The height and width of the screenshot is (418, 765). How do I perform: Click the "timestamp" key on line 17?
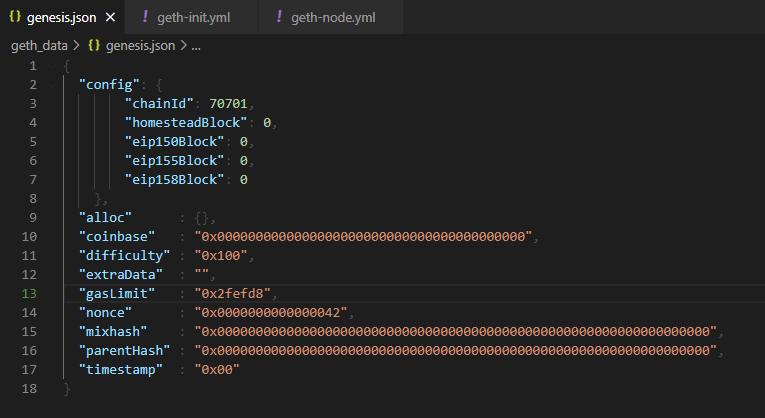pos(121,370)
